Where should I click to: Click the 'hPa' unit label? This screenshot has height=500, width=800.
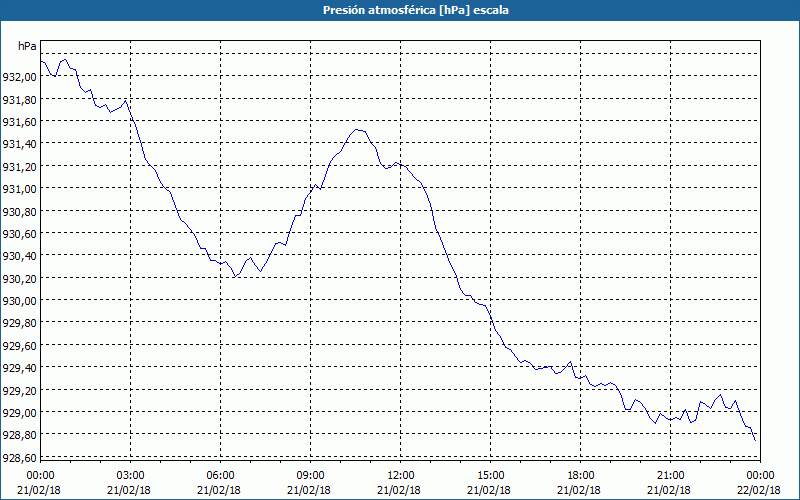pos(27,46)
